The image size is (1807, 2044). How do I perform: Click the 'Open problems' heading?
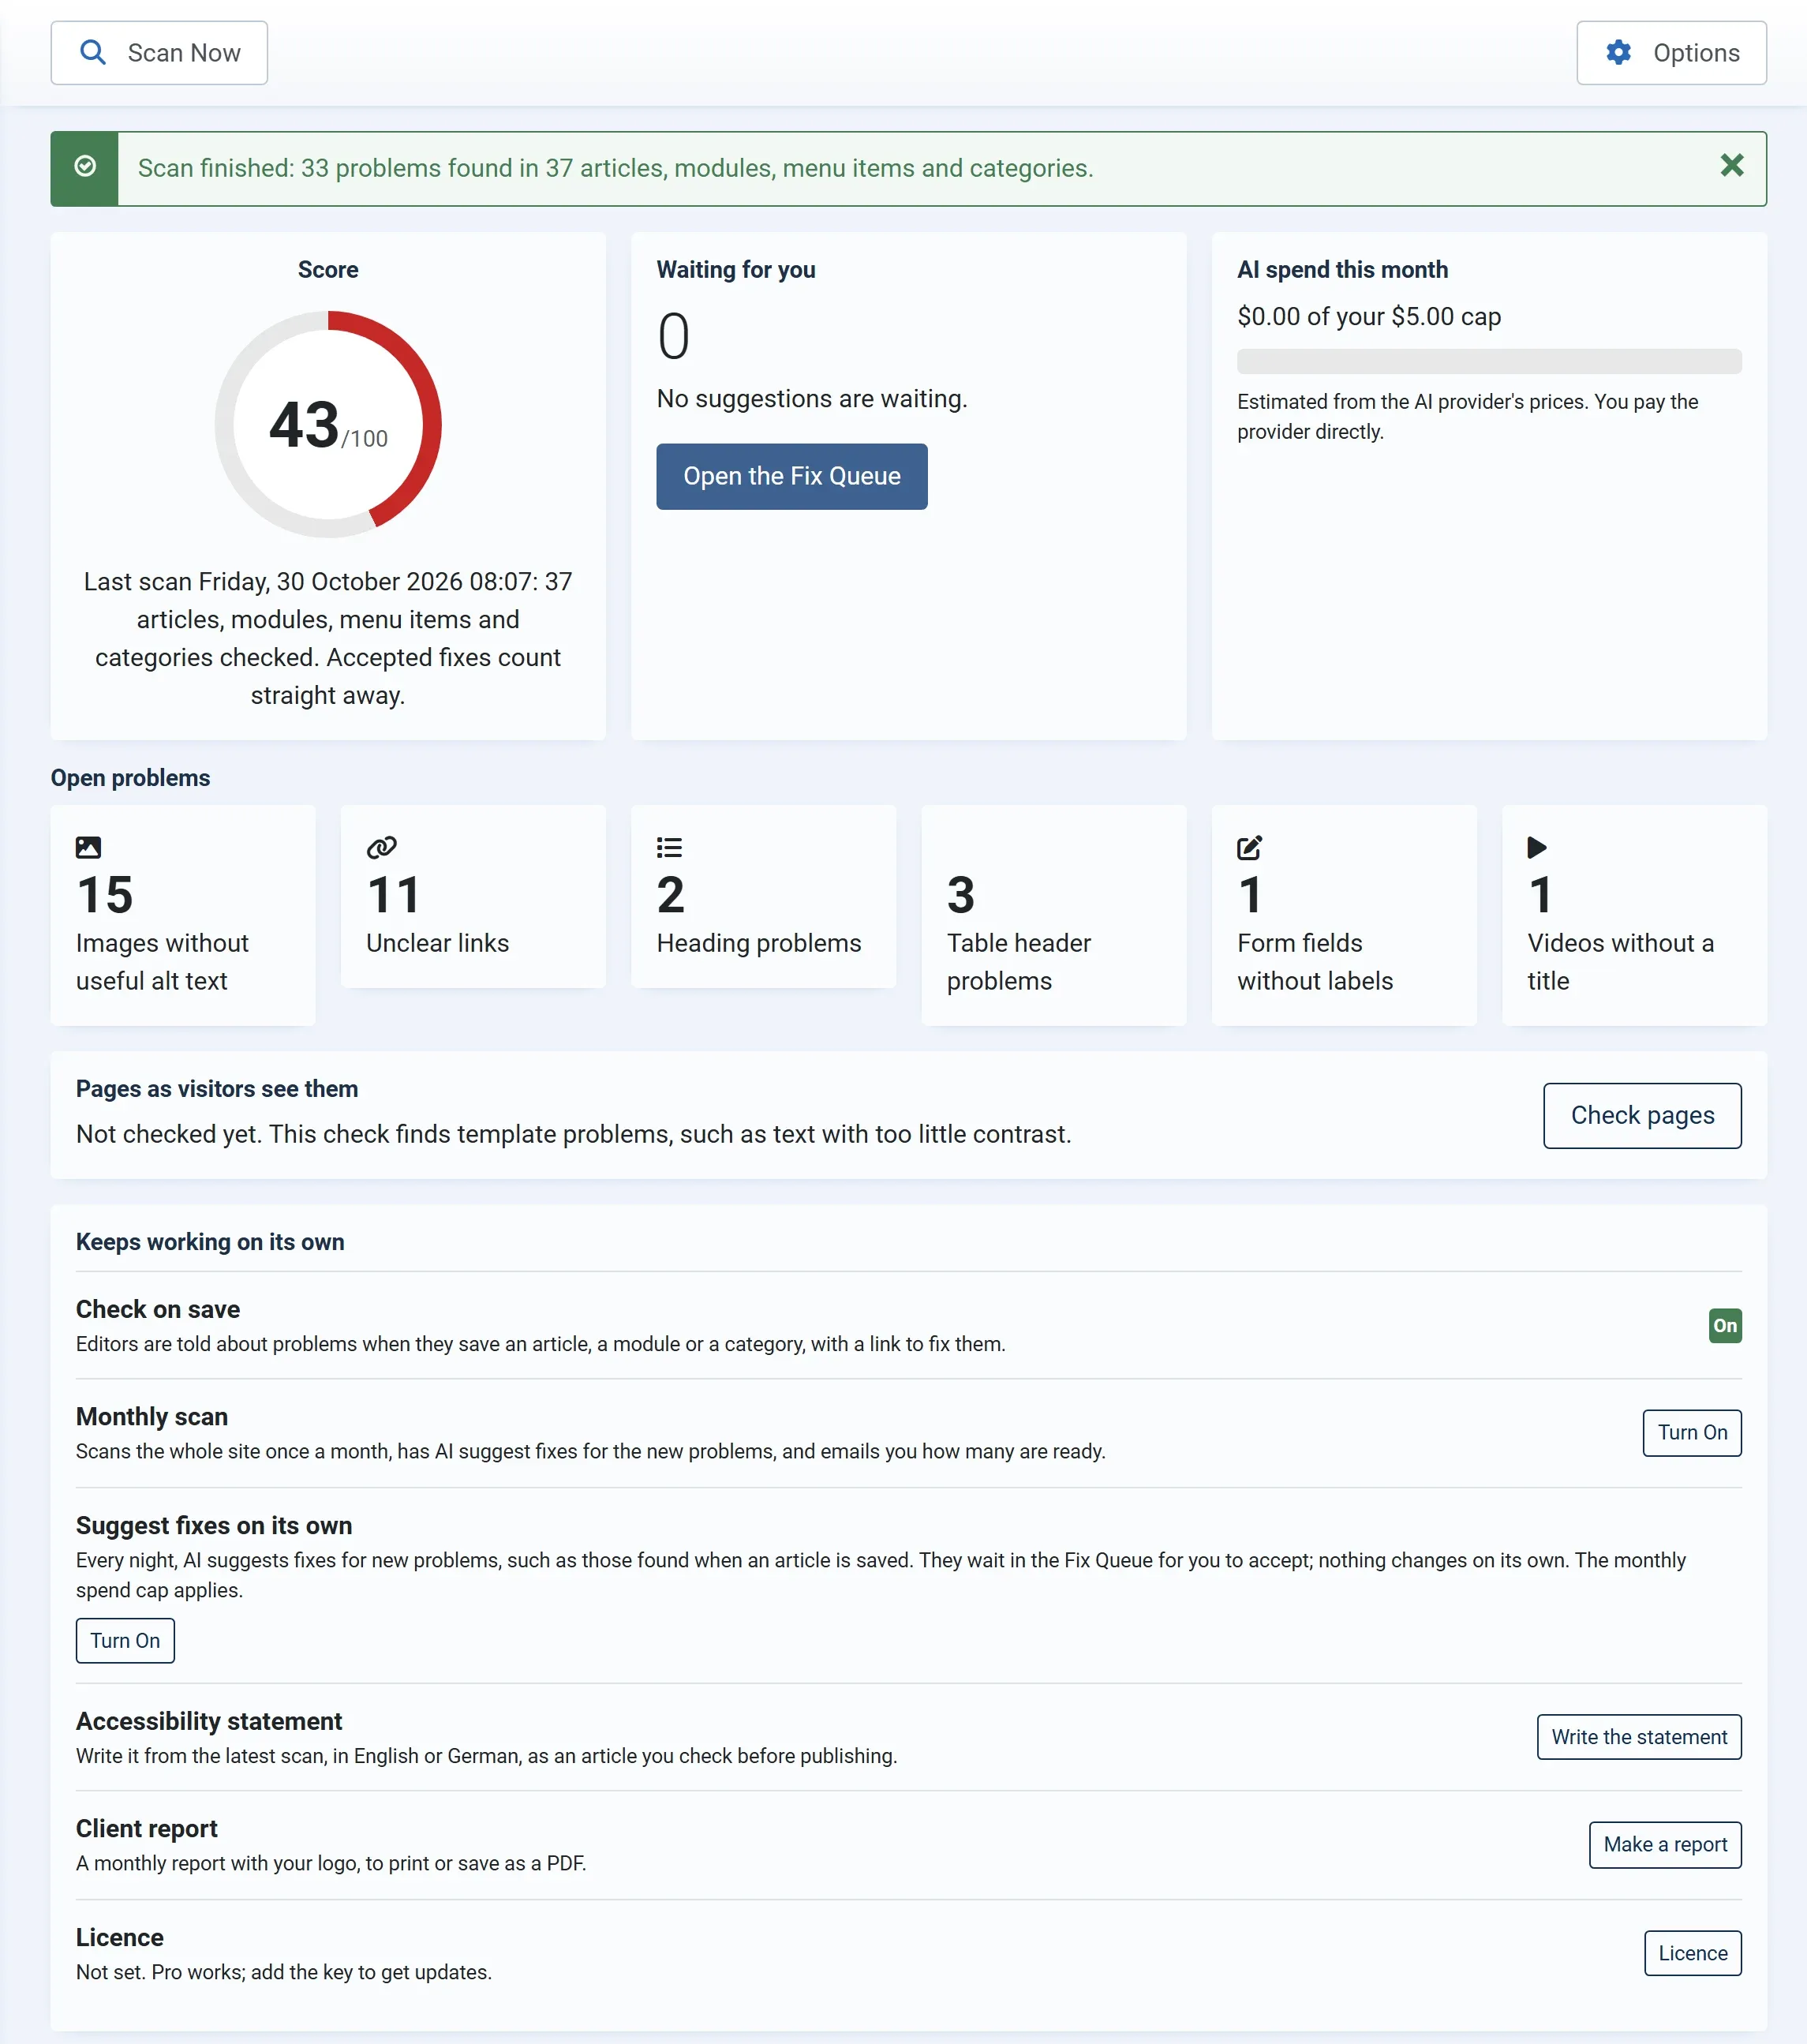[130, 778]
